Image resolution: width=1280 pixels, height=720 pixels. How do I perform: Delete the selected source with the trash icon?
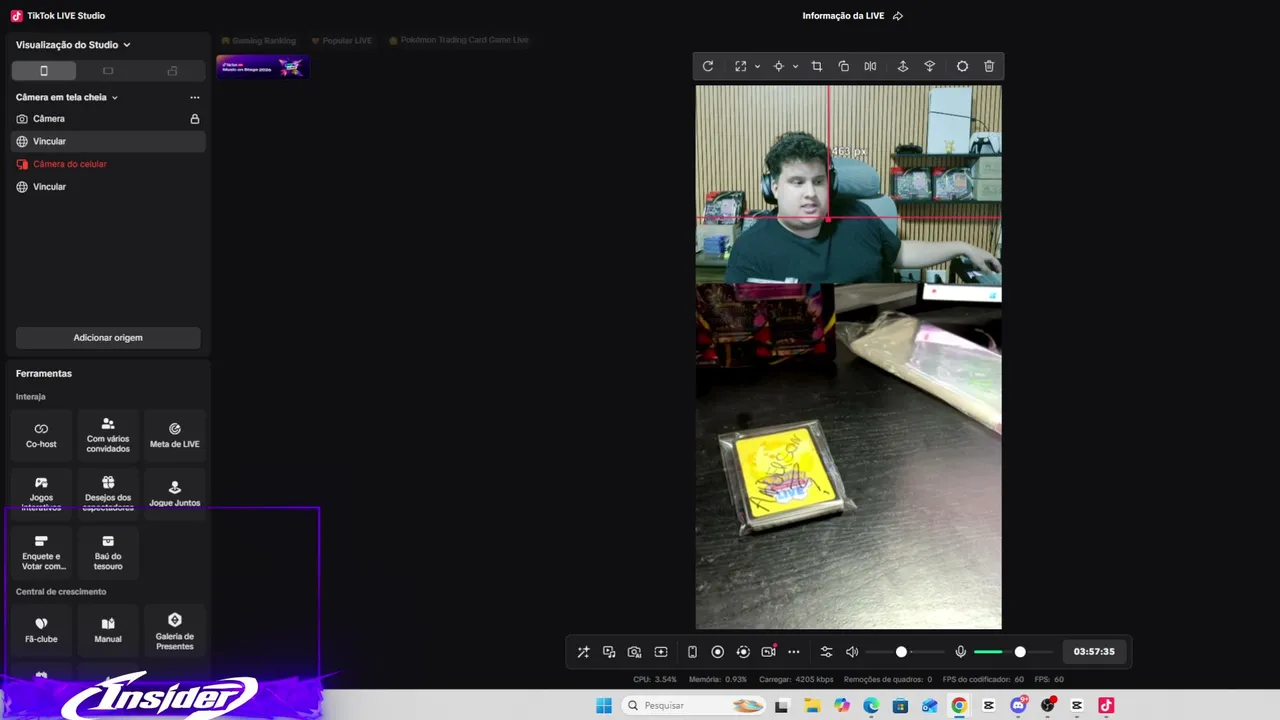pyautogui.click(x=989, y=66)
